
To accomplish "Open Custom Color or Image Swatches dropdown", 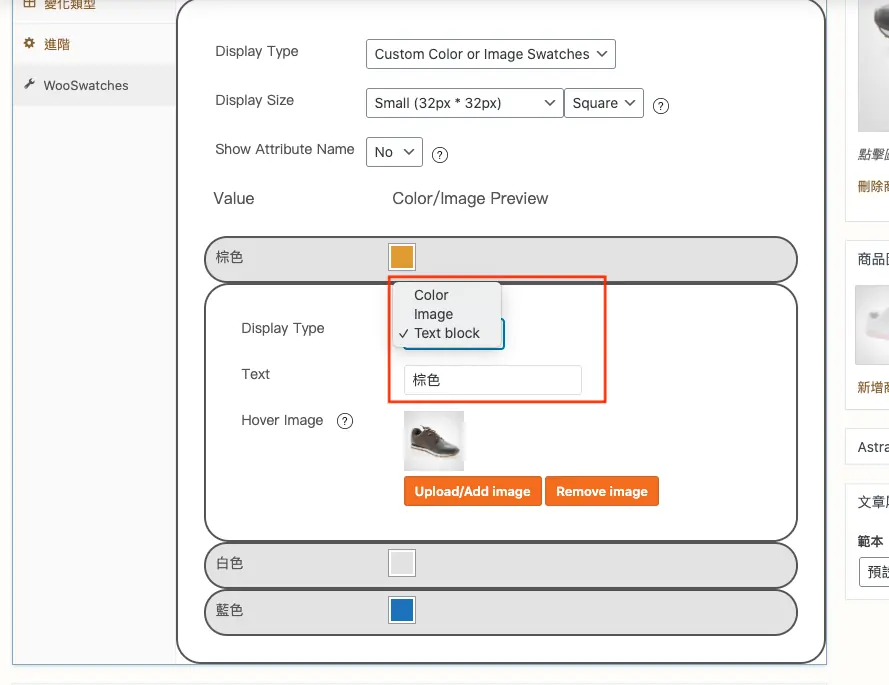I will (491, 54).
